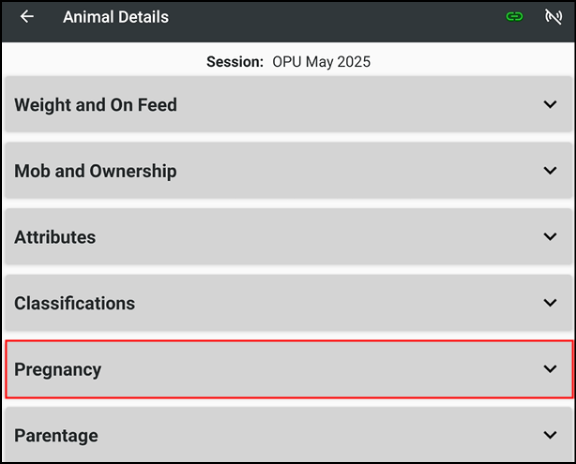Click the Attributes section label
Screen dimensions: 576x464
(x=55, y=237)
